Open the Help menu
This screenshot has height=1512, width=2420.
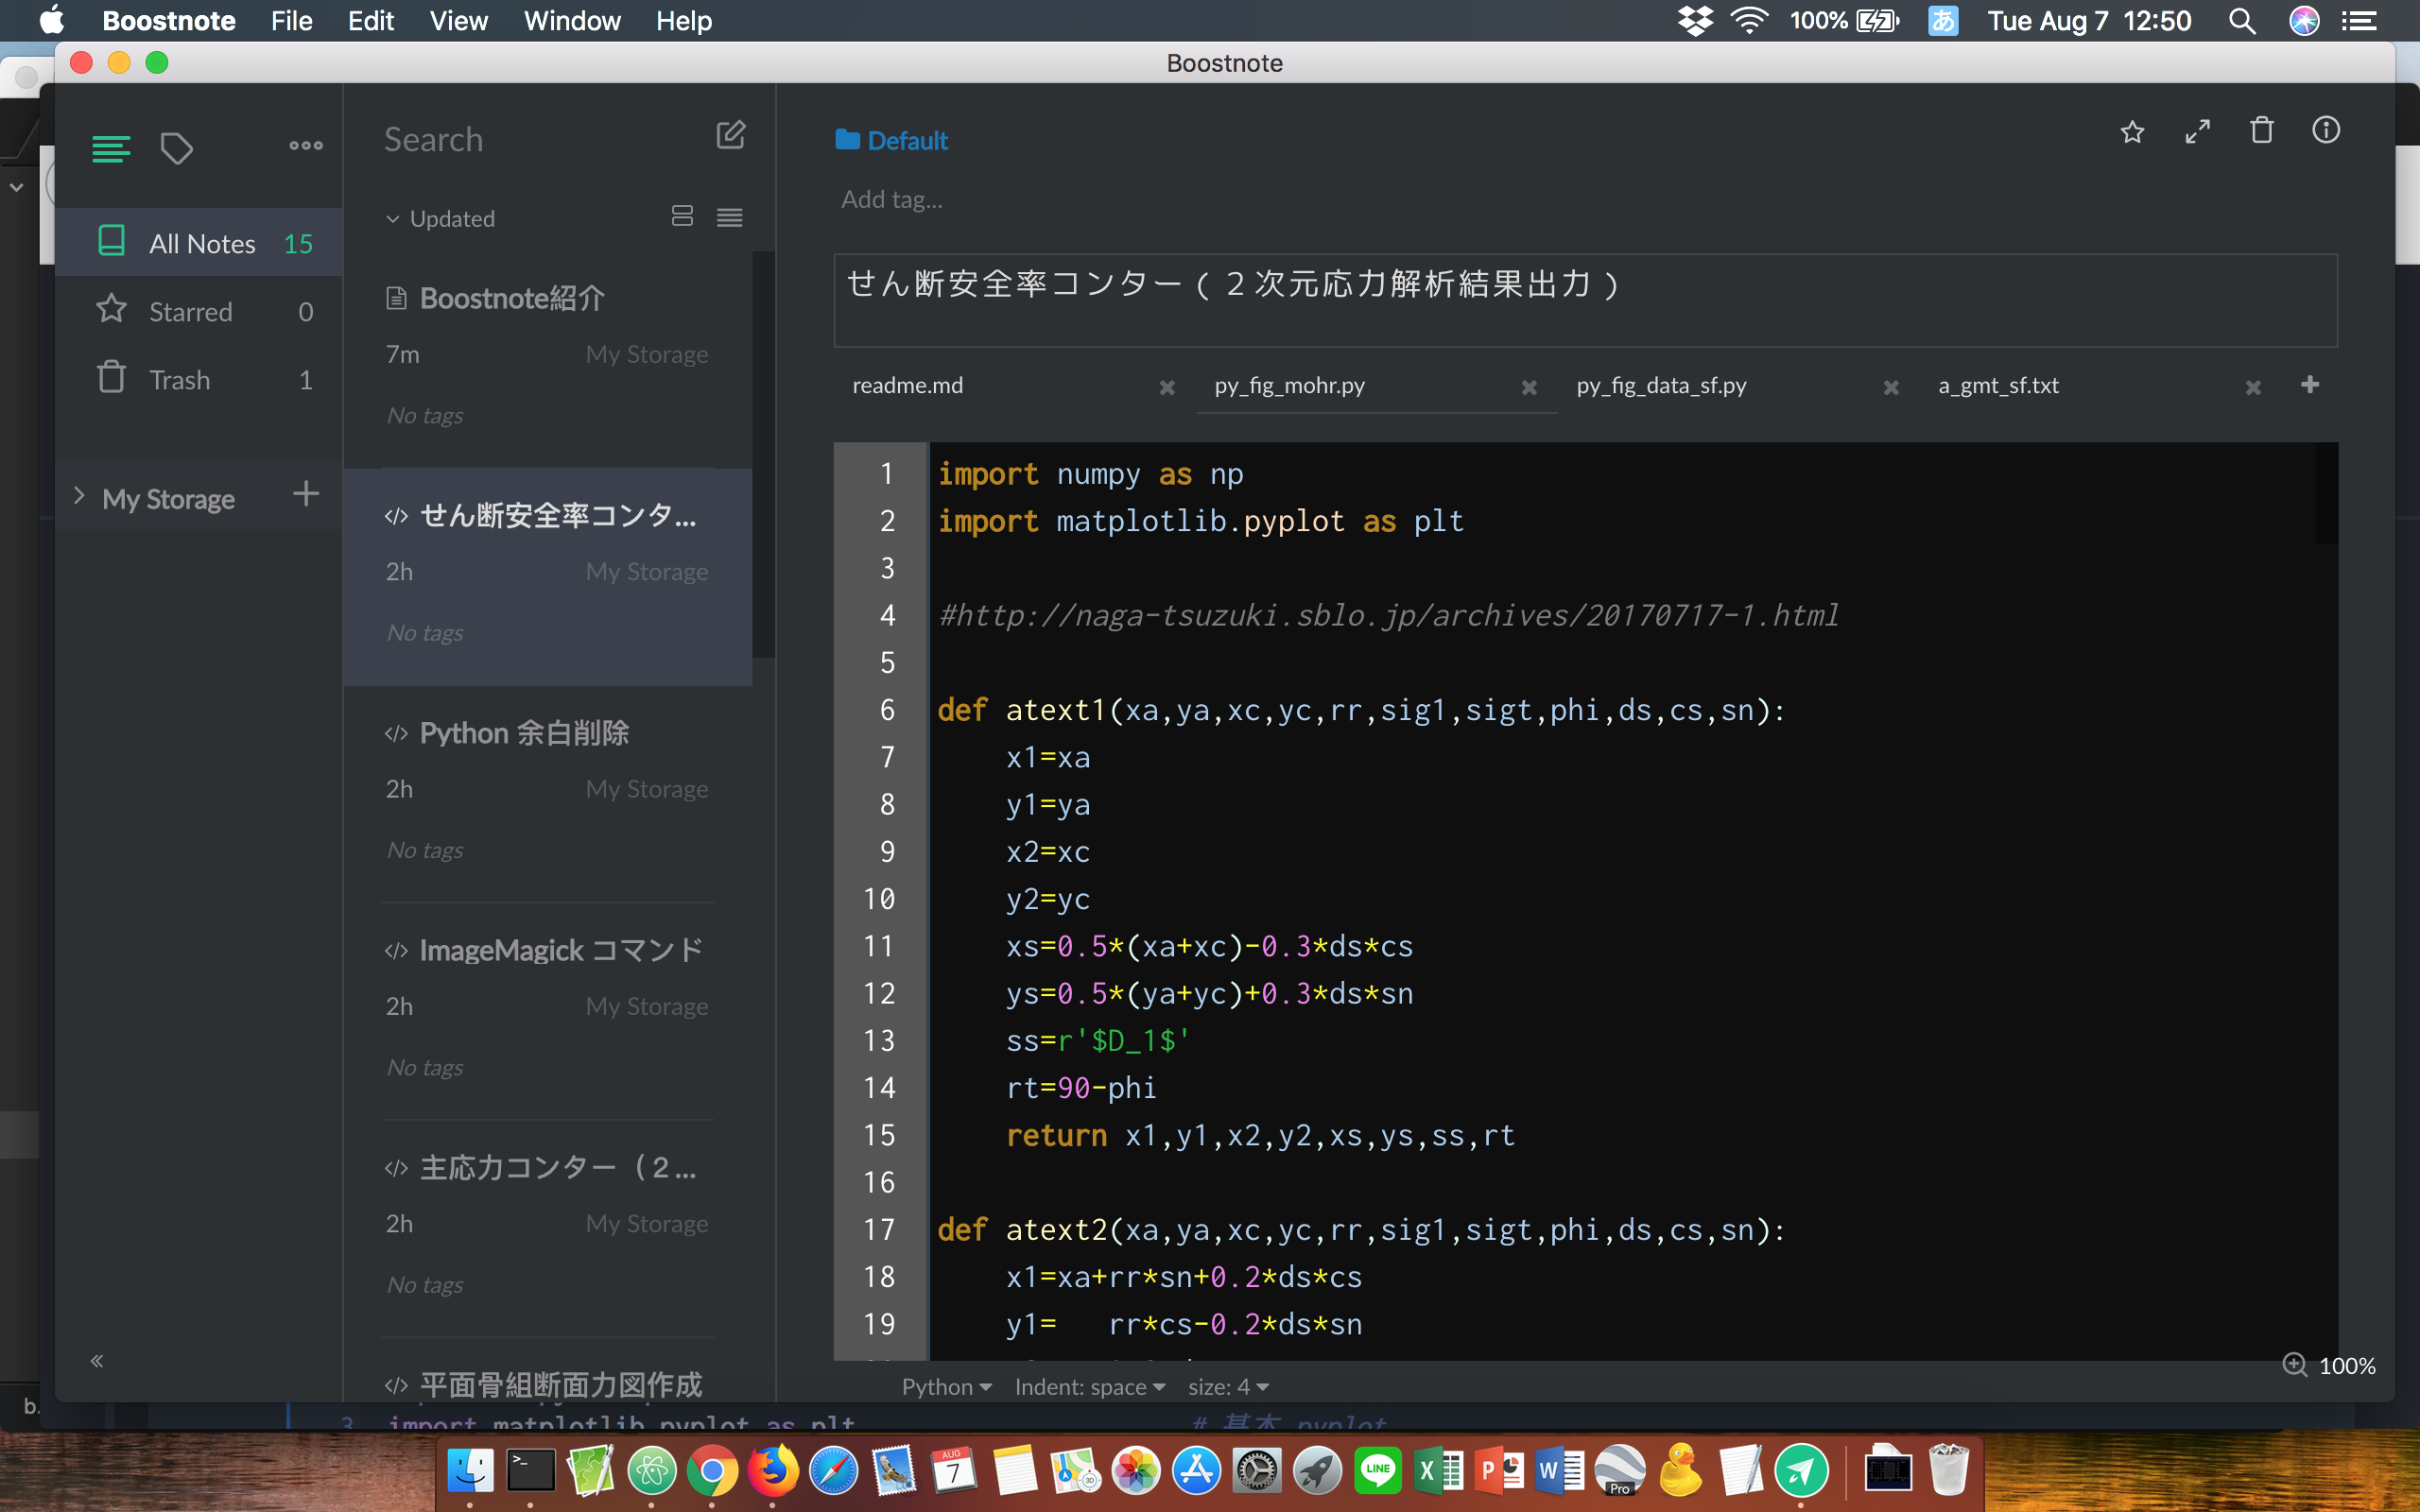tap(684, 20)
